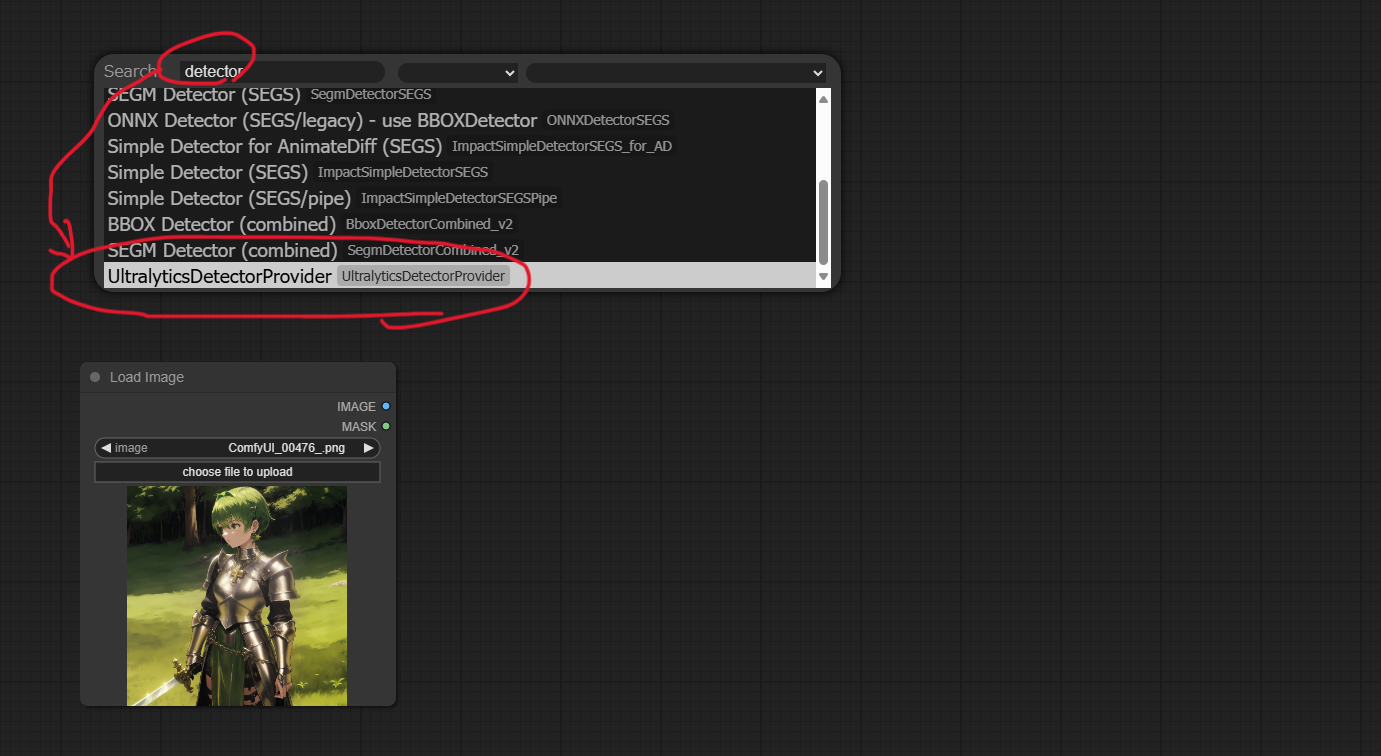1381x756 pixels.
Task: Toggle the Load Image node collapse dot
Action: point(95,377)
